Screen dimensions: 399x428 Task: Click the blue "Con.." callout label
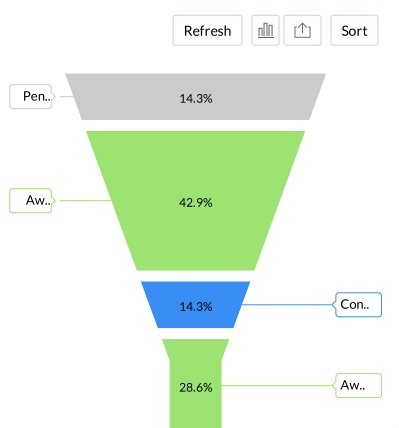tap(357, 305)
